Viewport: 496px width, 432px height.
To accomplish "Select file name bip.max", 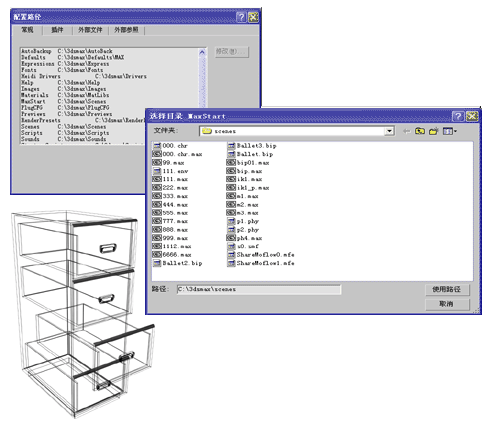I will pos(249,171).
